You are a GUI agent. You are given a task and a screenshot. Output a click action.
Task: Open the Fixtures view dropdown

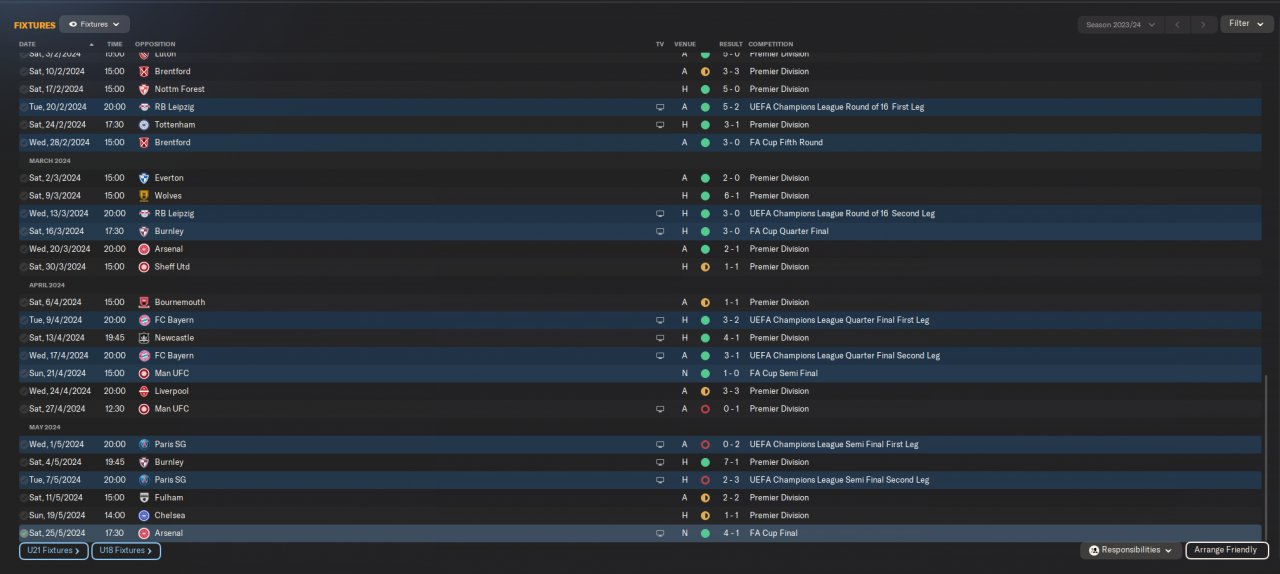(x=94, y=24)
